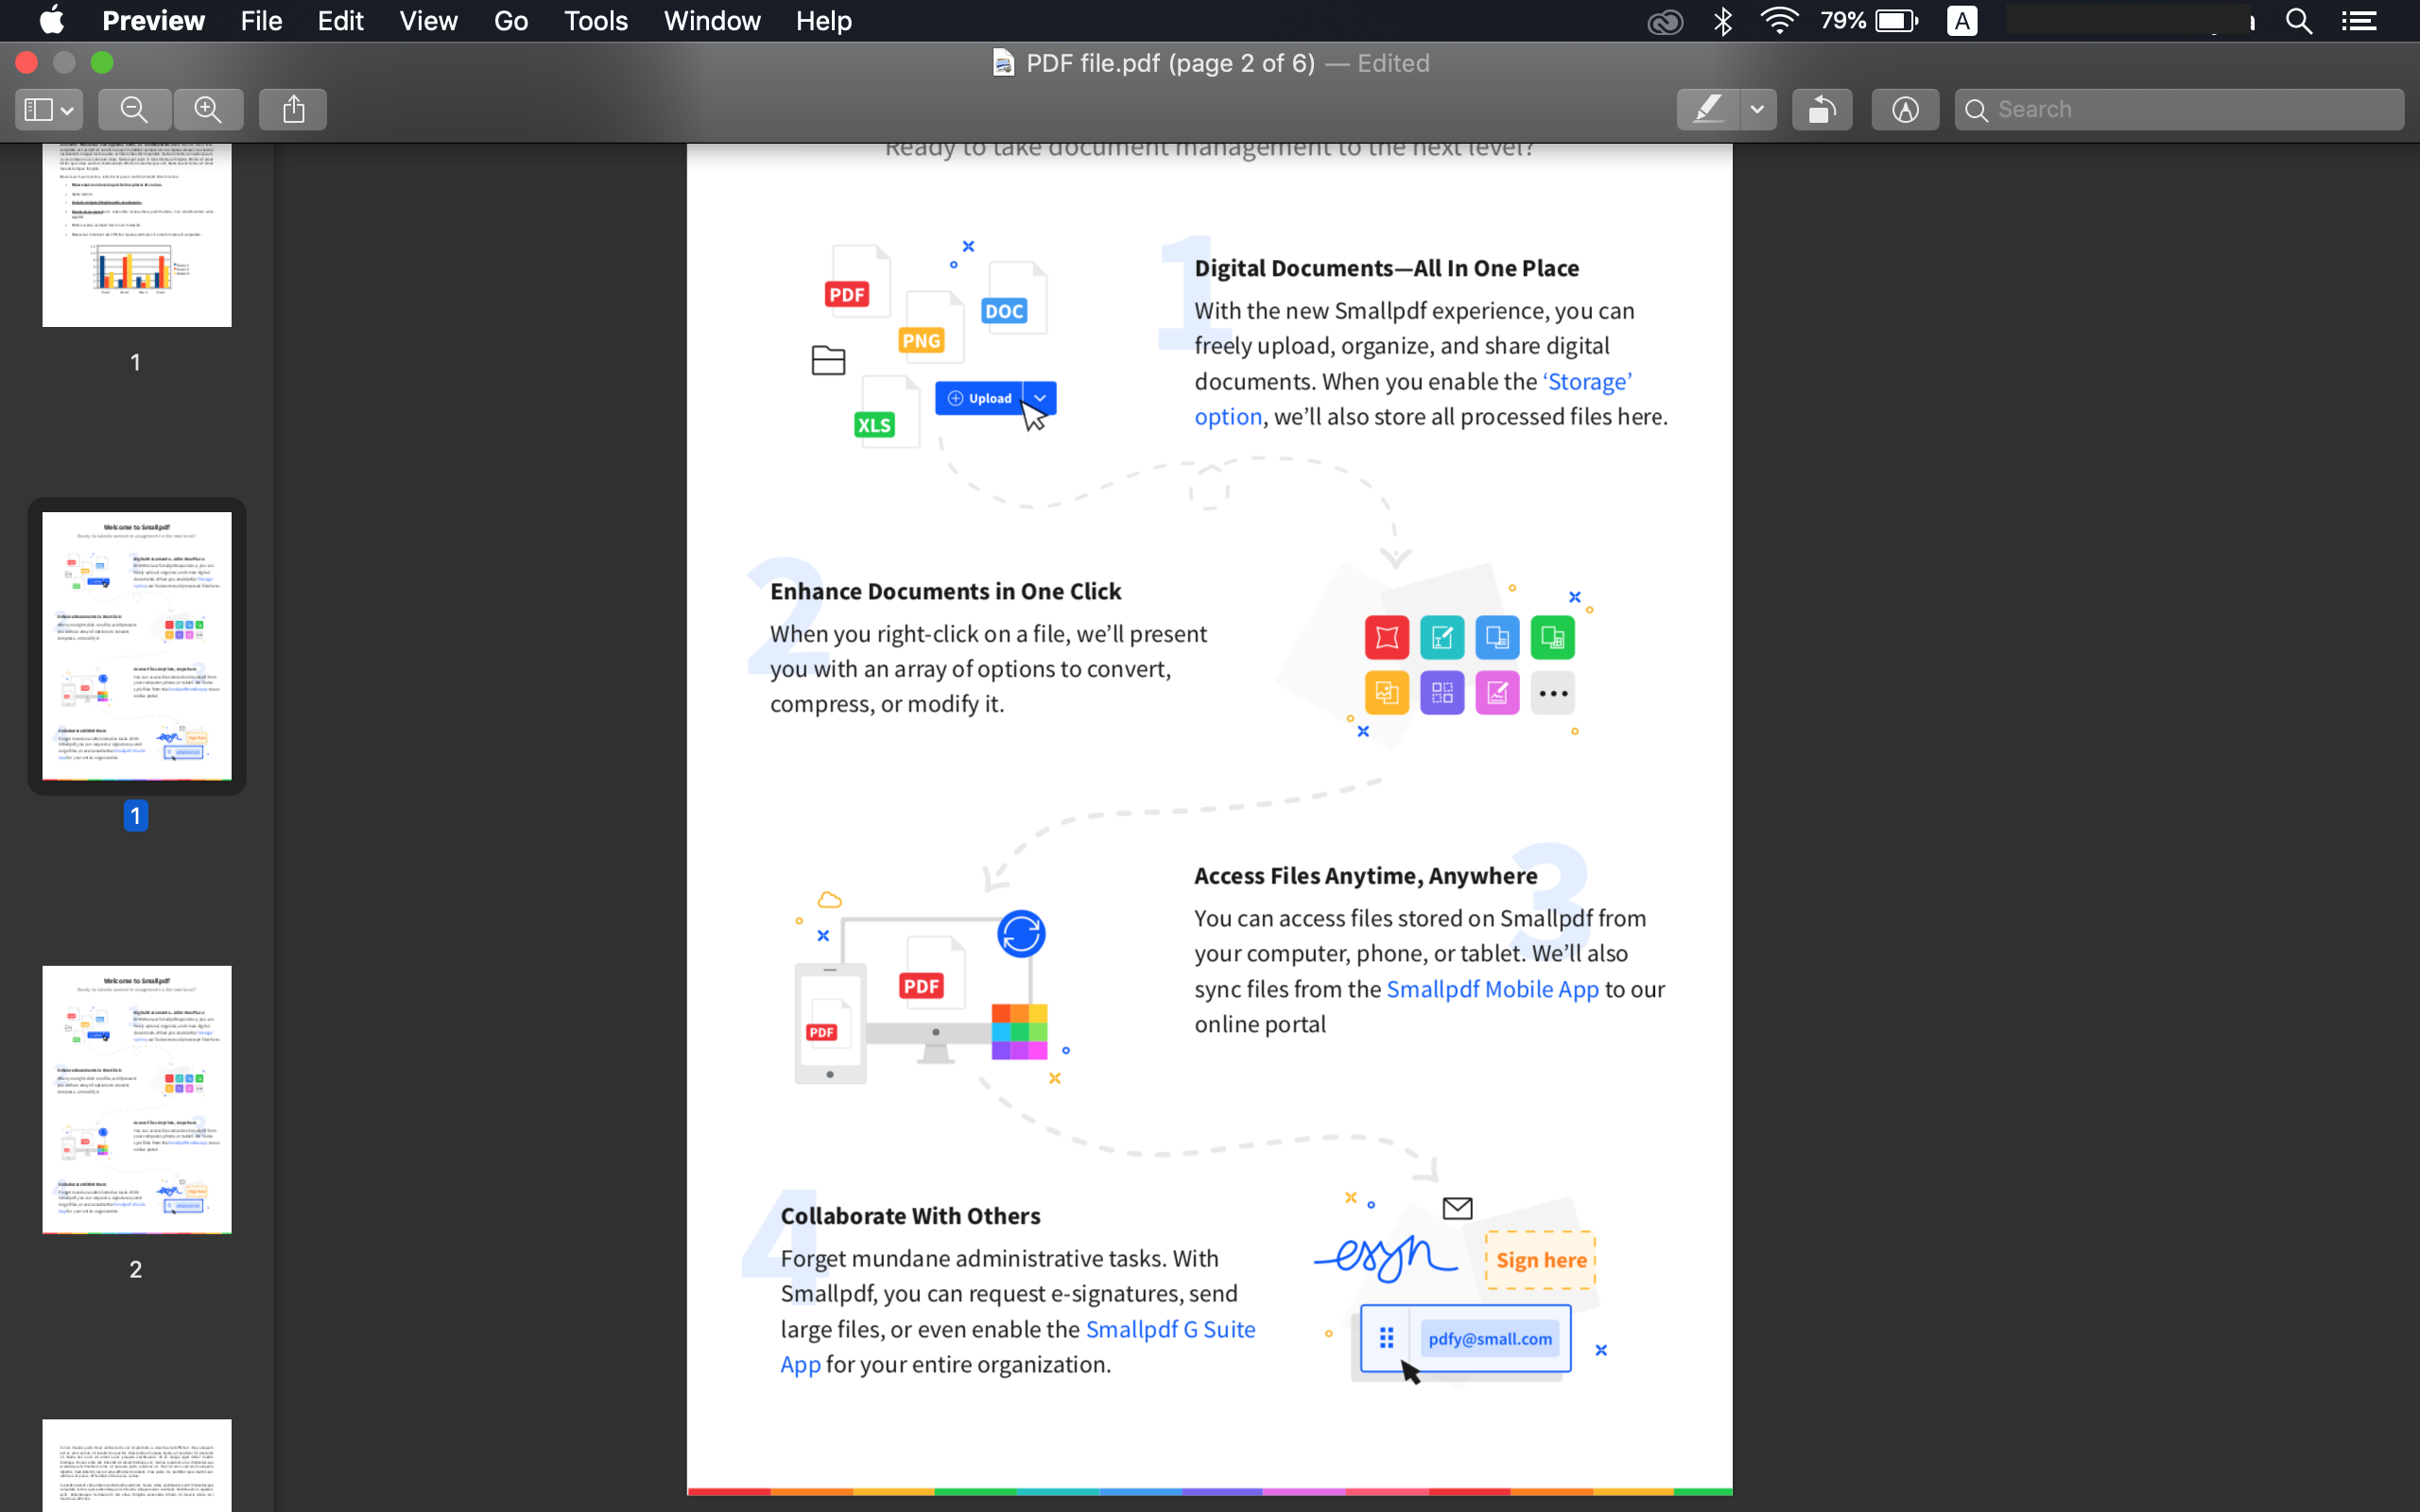Open the Share button in the toolbar
The height and width of the screenshot is (1512, 2420).
click(293, 109)
